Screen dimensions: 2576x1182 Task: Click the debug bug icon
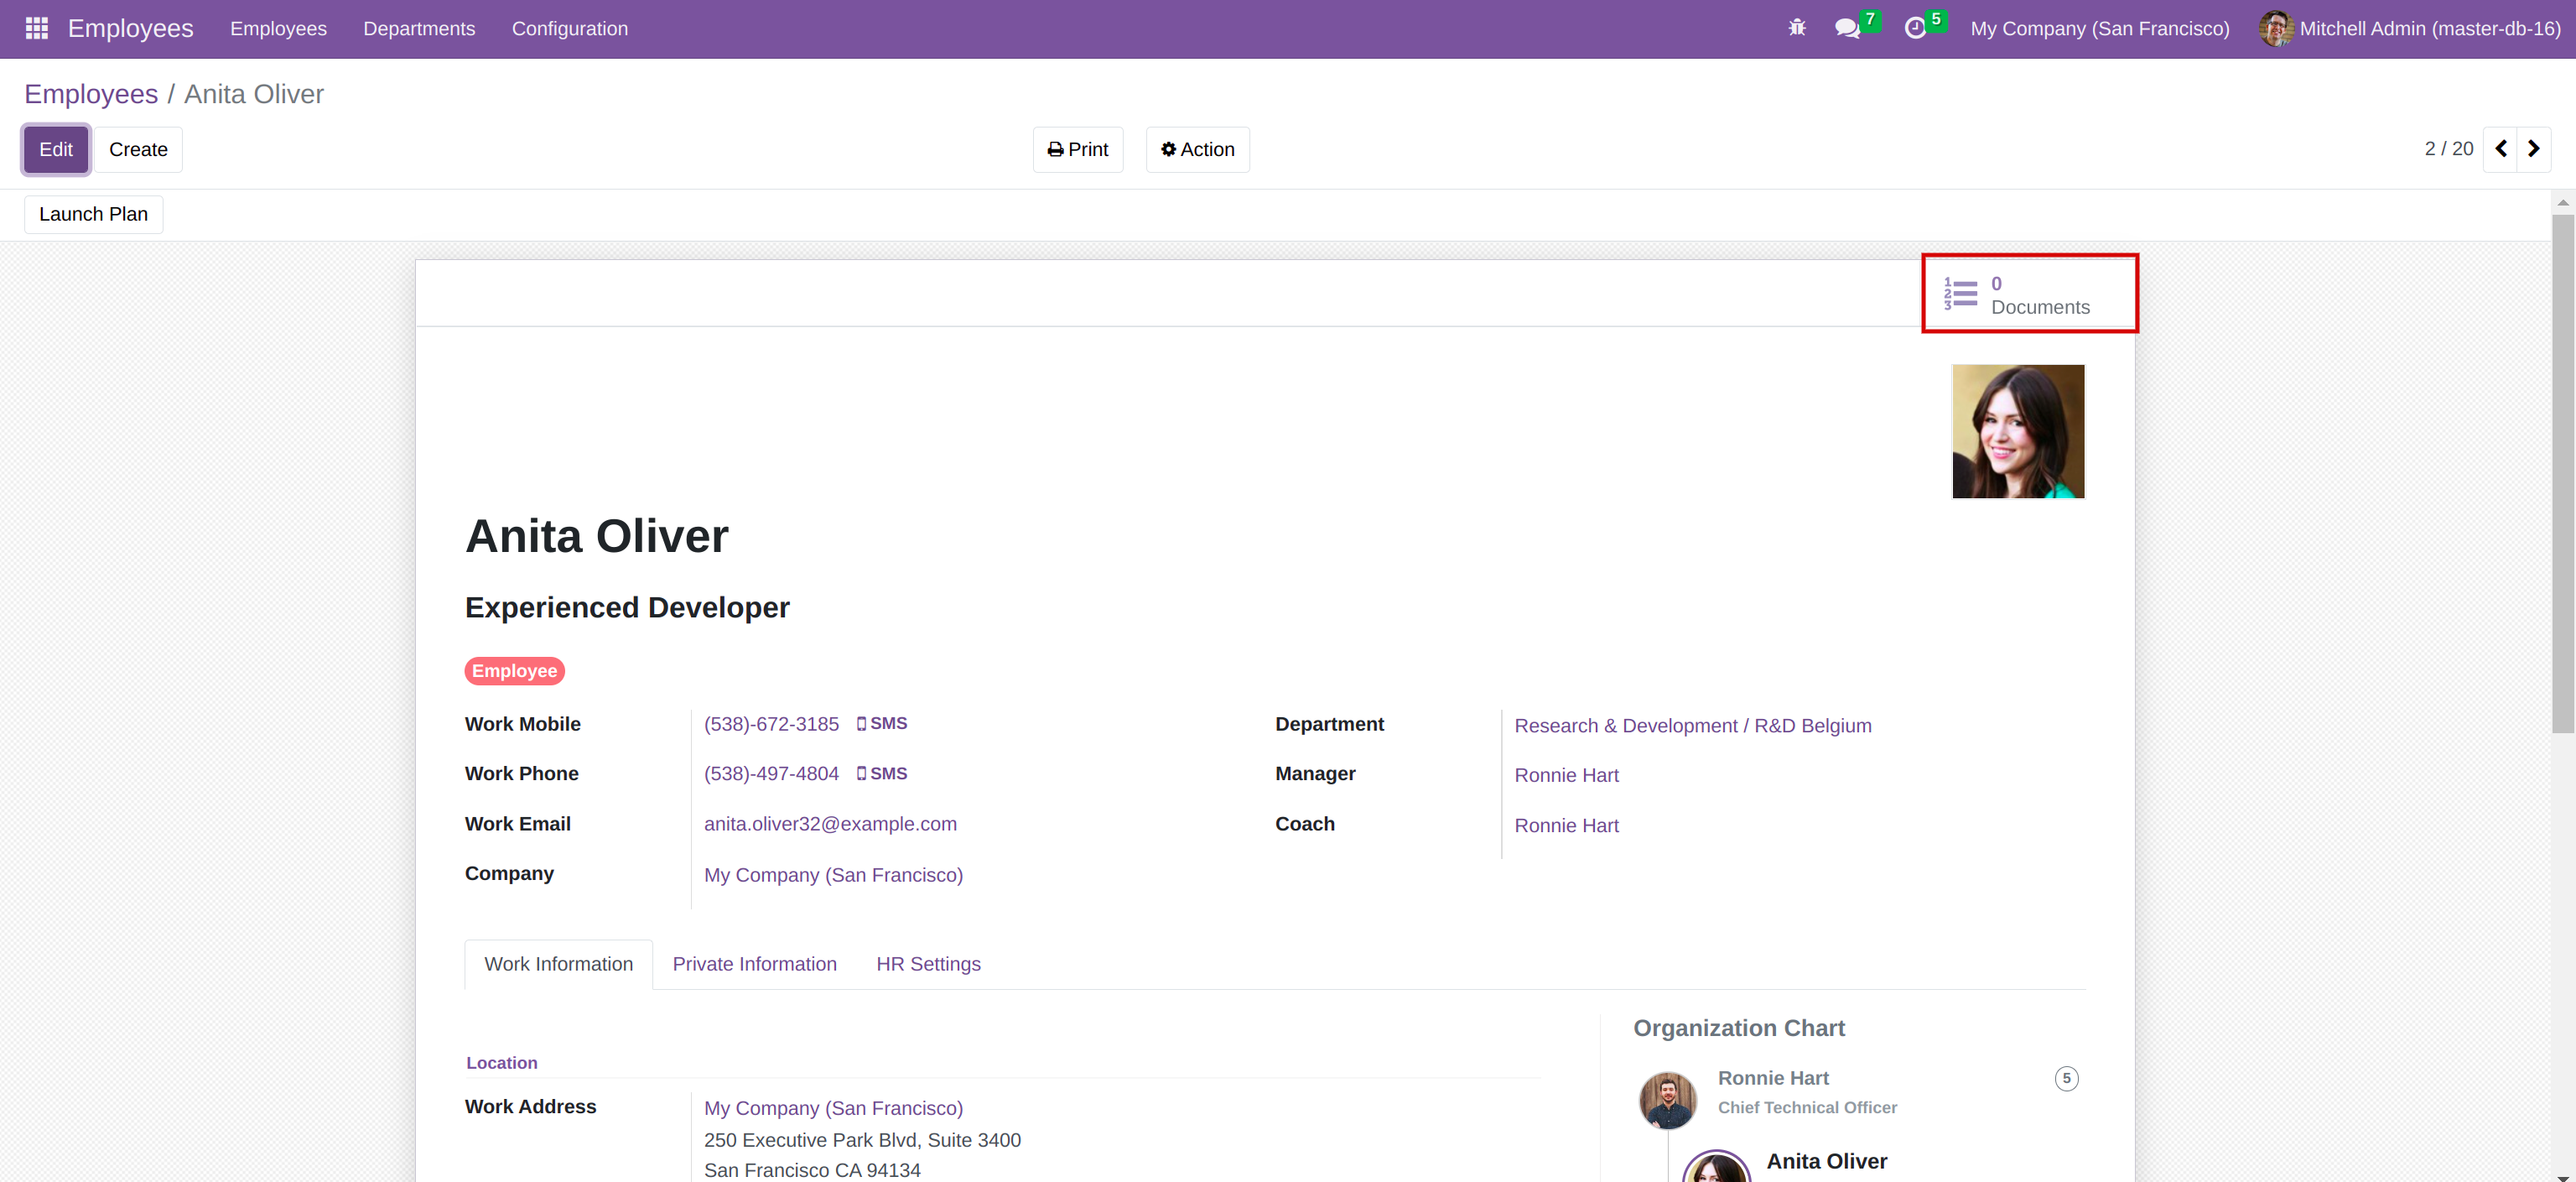1796,28
